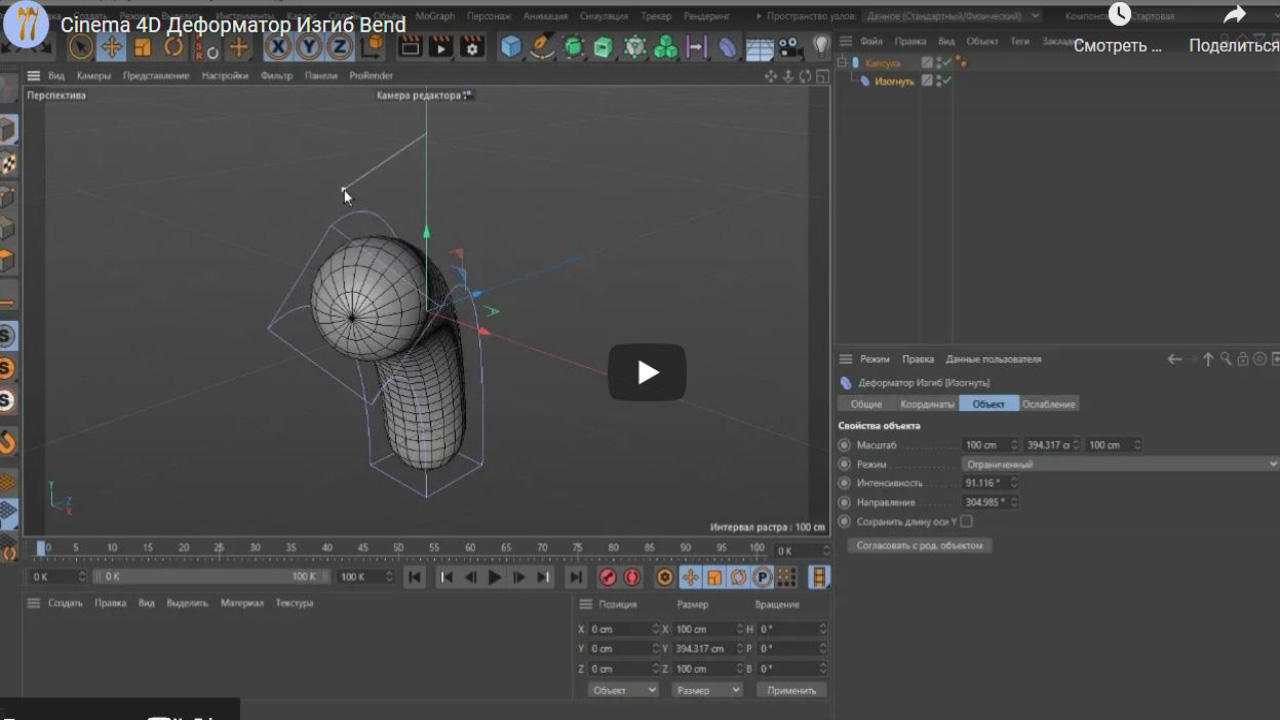Play the animation forward
This screenshot has height=720, width=1280.
(x=495, y=577)
